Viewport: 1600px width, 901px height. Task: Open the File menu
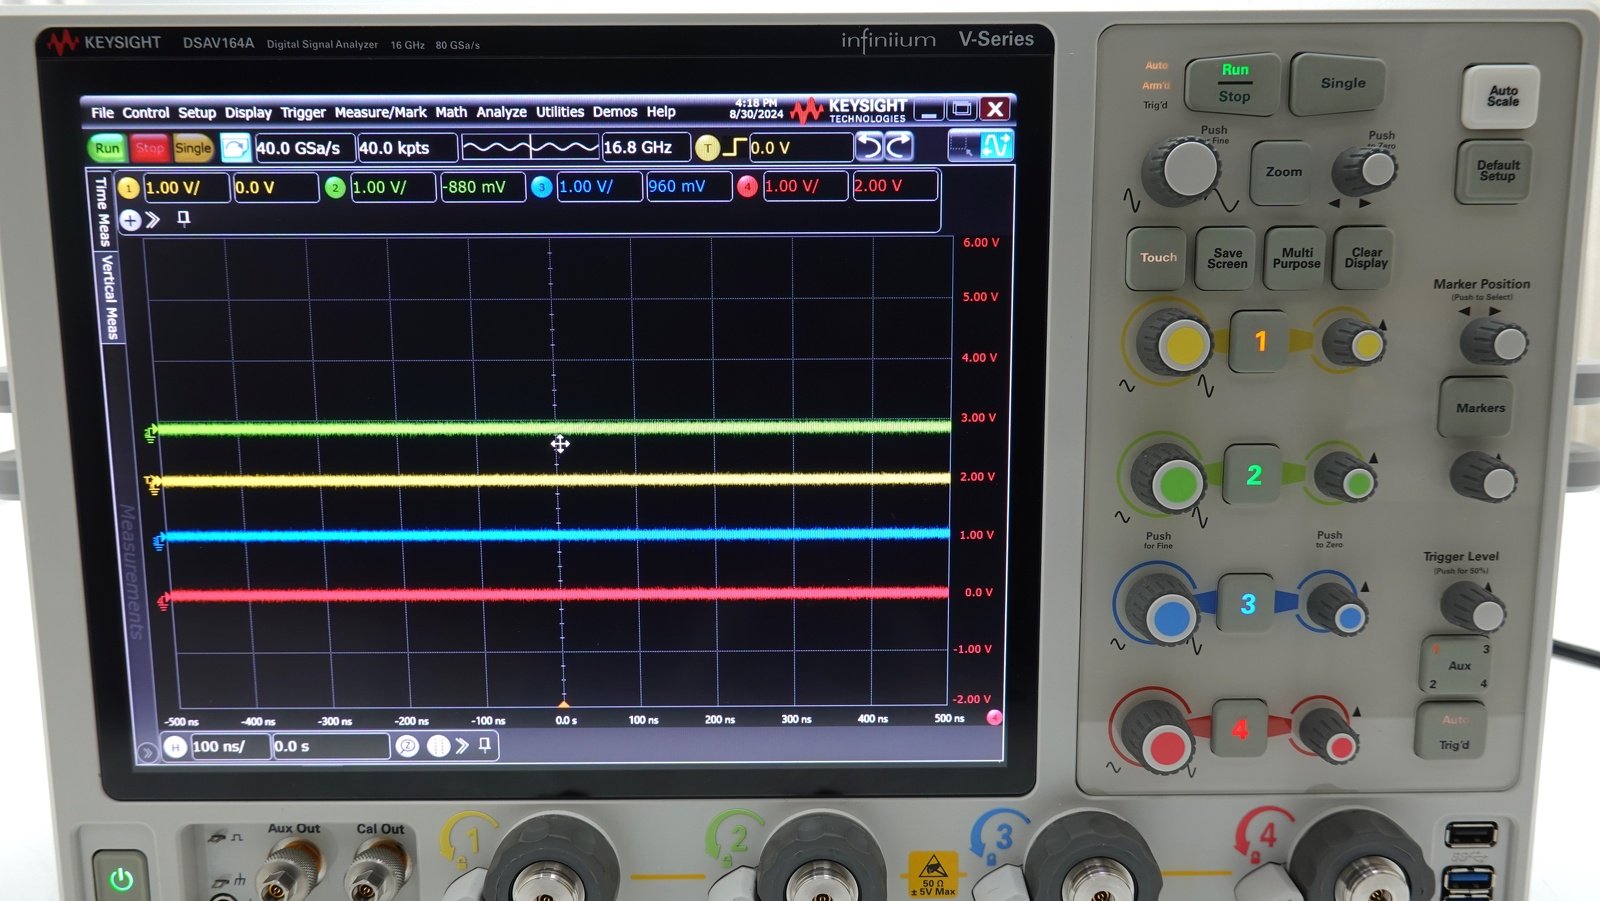coord(102,113)
